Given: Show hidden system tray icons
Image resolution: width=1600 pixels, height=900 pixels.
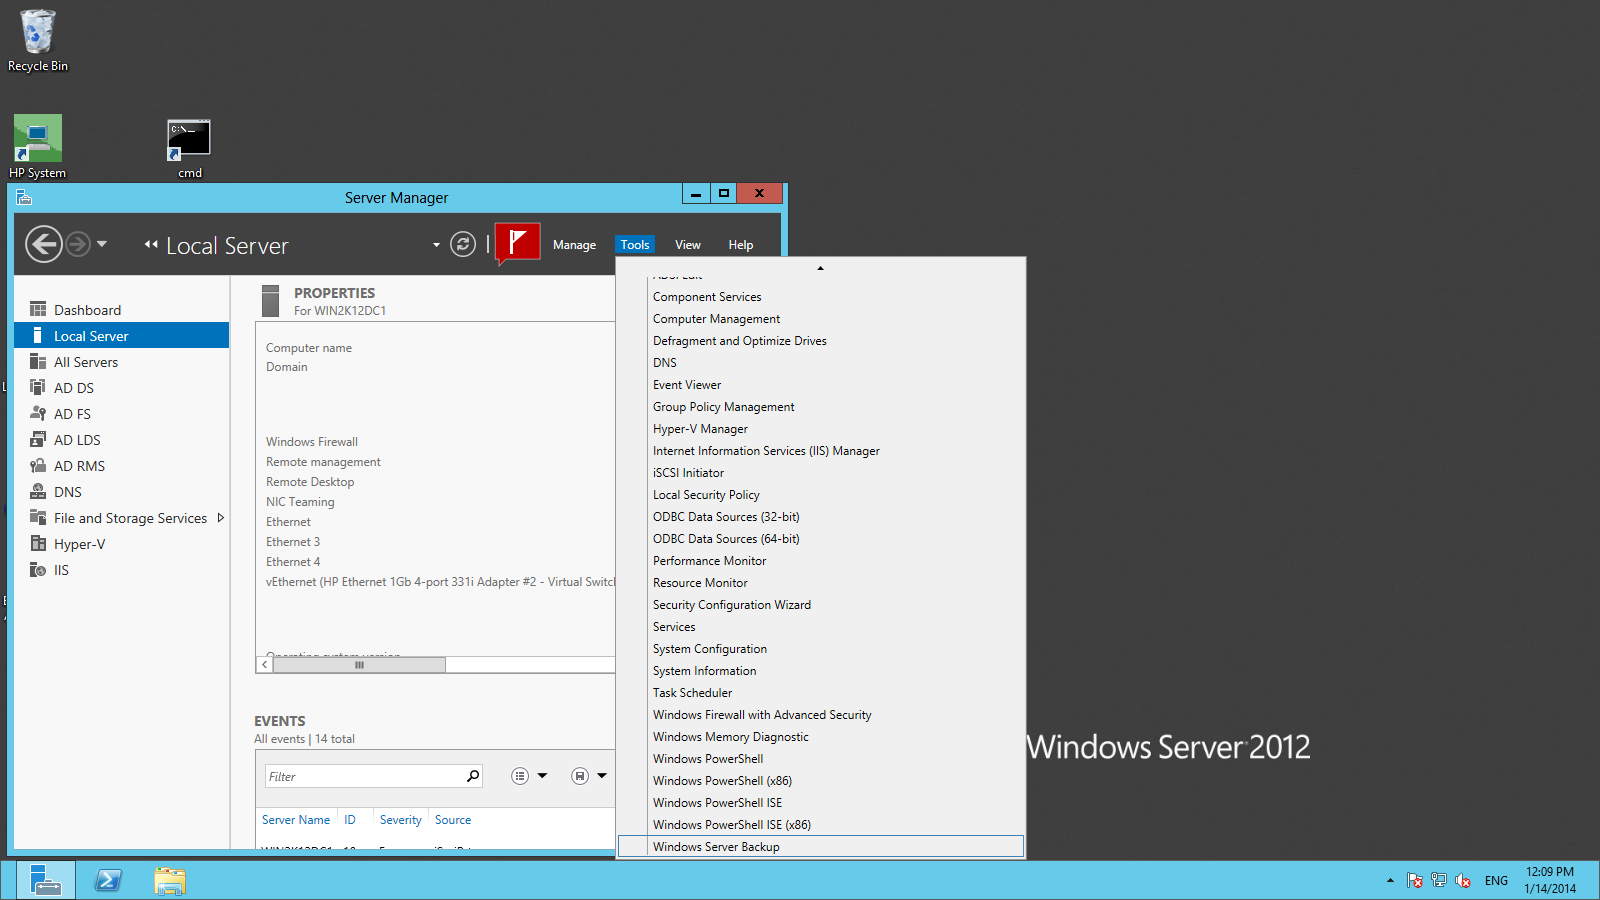Looking at the screenshot, I should point(1390,881).
